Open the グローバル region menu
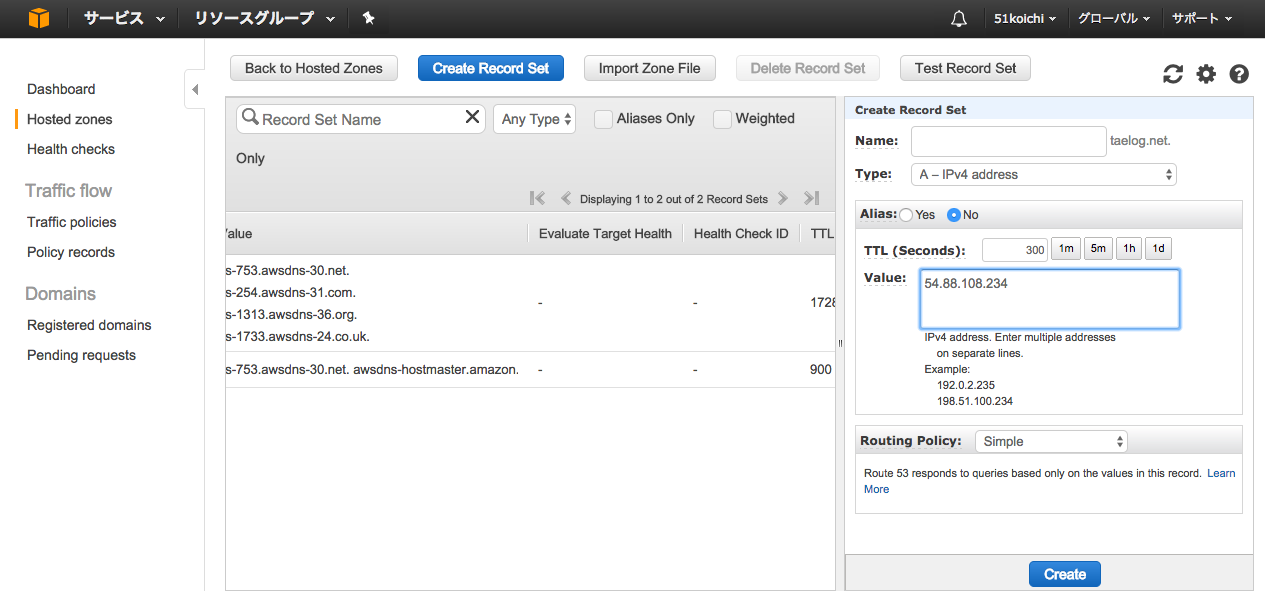This screenshot has height=599, width=1265. click(1114, 18)
